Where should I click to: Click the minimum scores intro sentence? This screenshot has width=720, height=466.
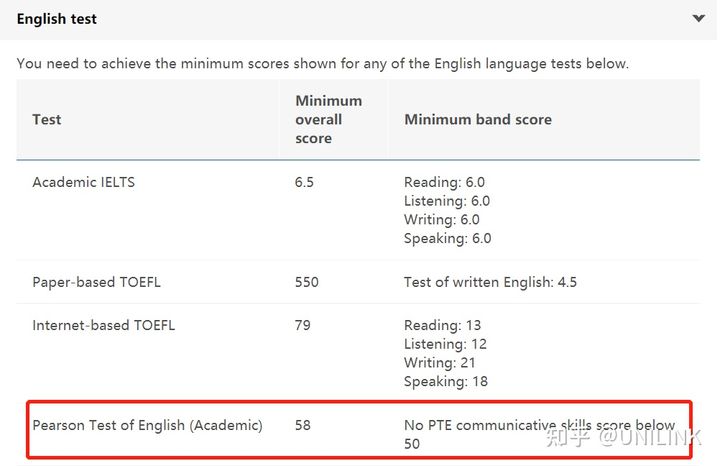pyautogui.click(x=322, y=63)
